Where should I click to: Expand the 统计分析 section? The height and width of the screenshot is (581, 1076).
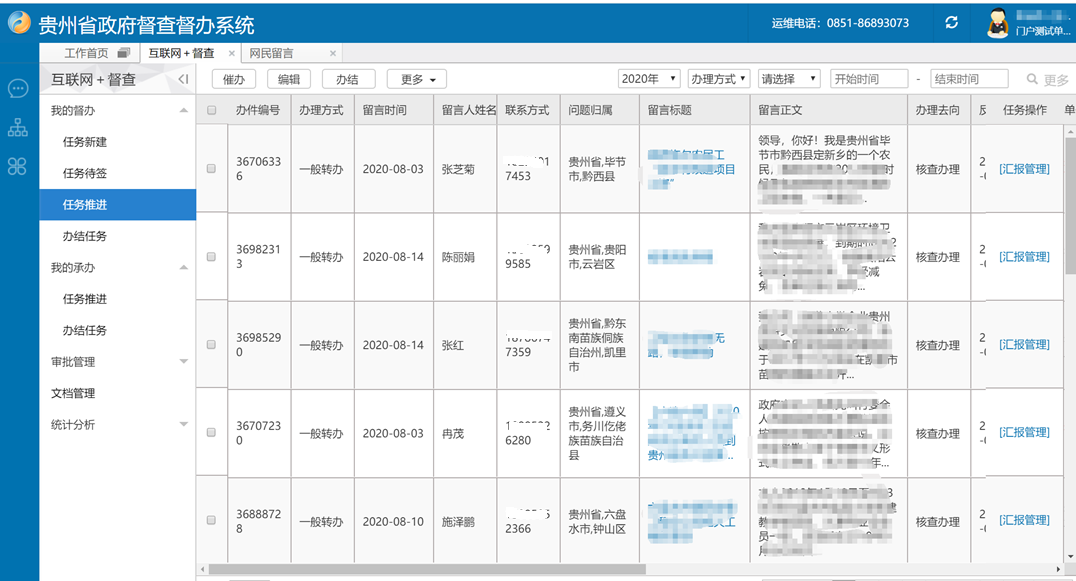(184, 425)
